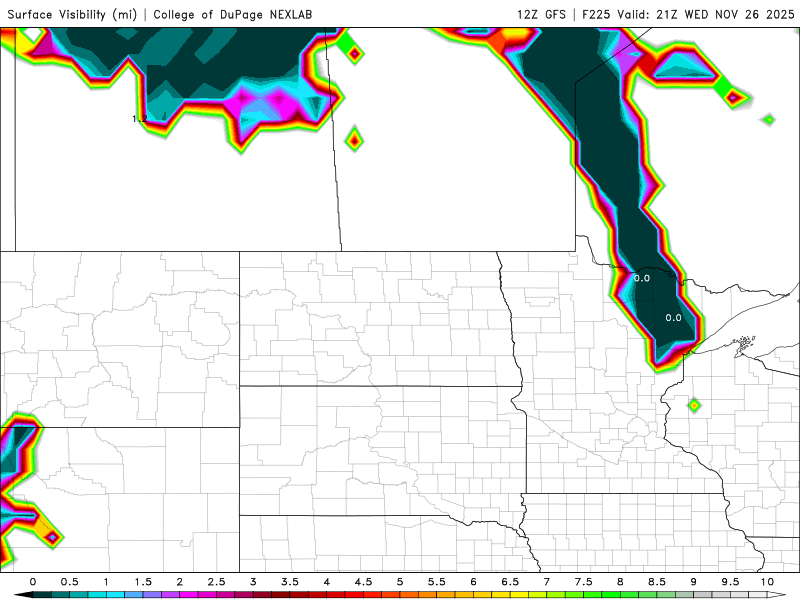Click the legend label "2.5"
Image resolution: width=800 pixels, height=600 pixels.
(x=216, y=582)
